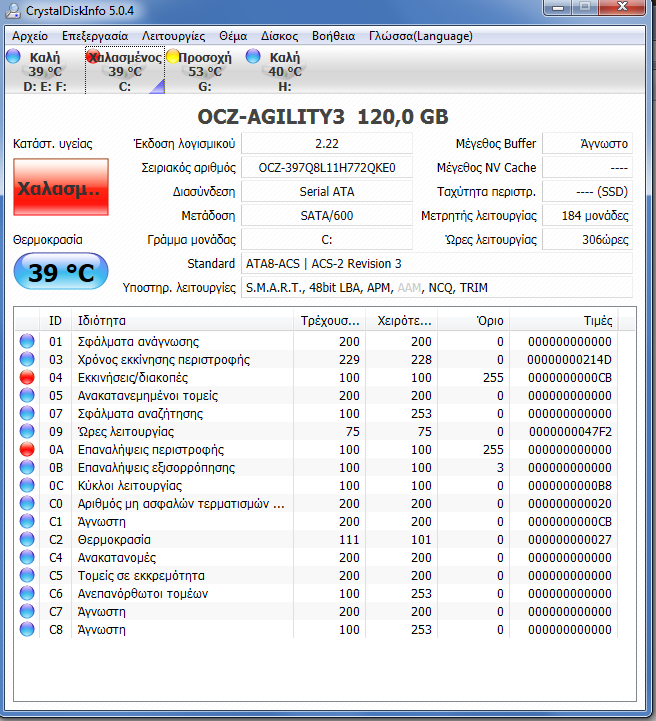The image size is (656, 721).
Task: Click the drive letter field showing C:
Action: [327, 239]
